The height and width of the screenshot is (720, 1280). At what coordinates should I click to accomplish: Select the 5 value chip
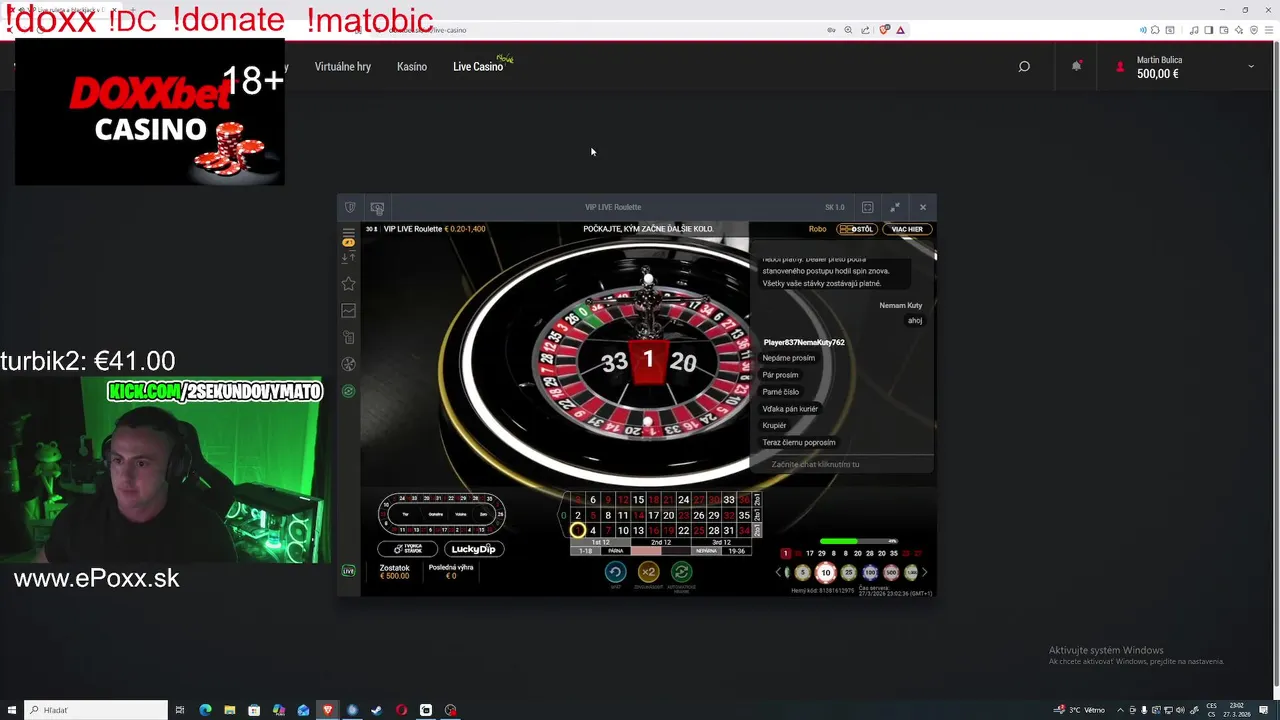point(802,572)
